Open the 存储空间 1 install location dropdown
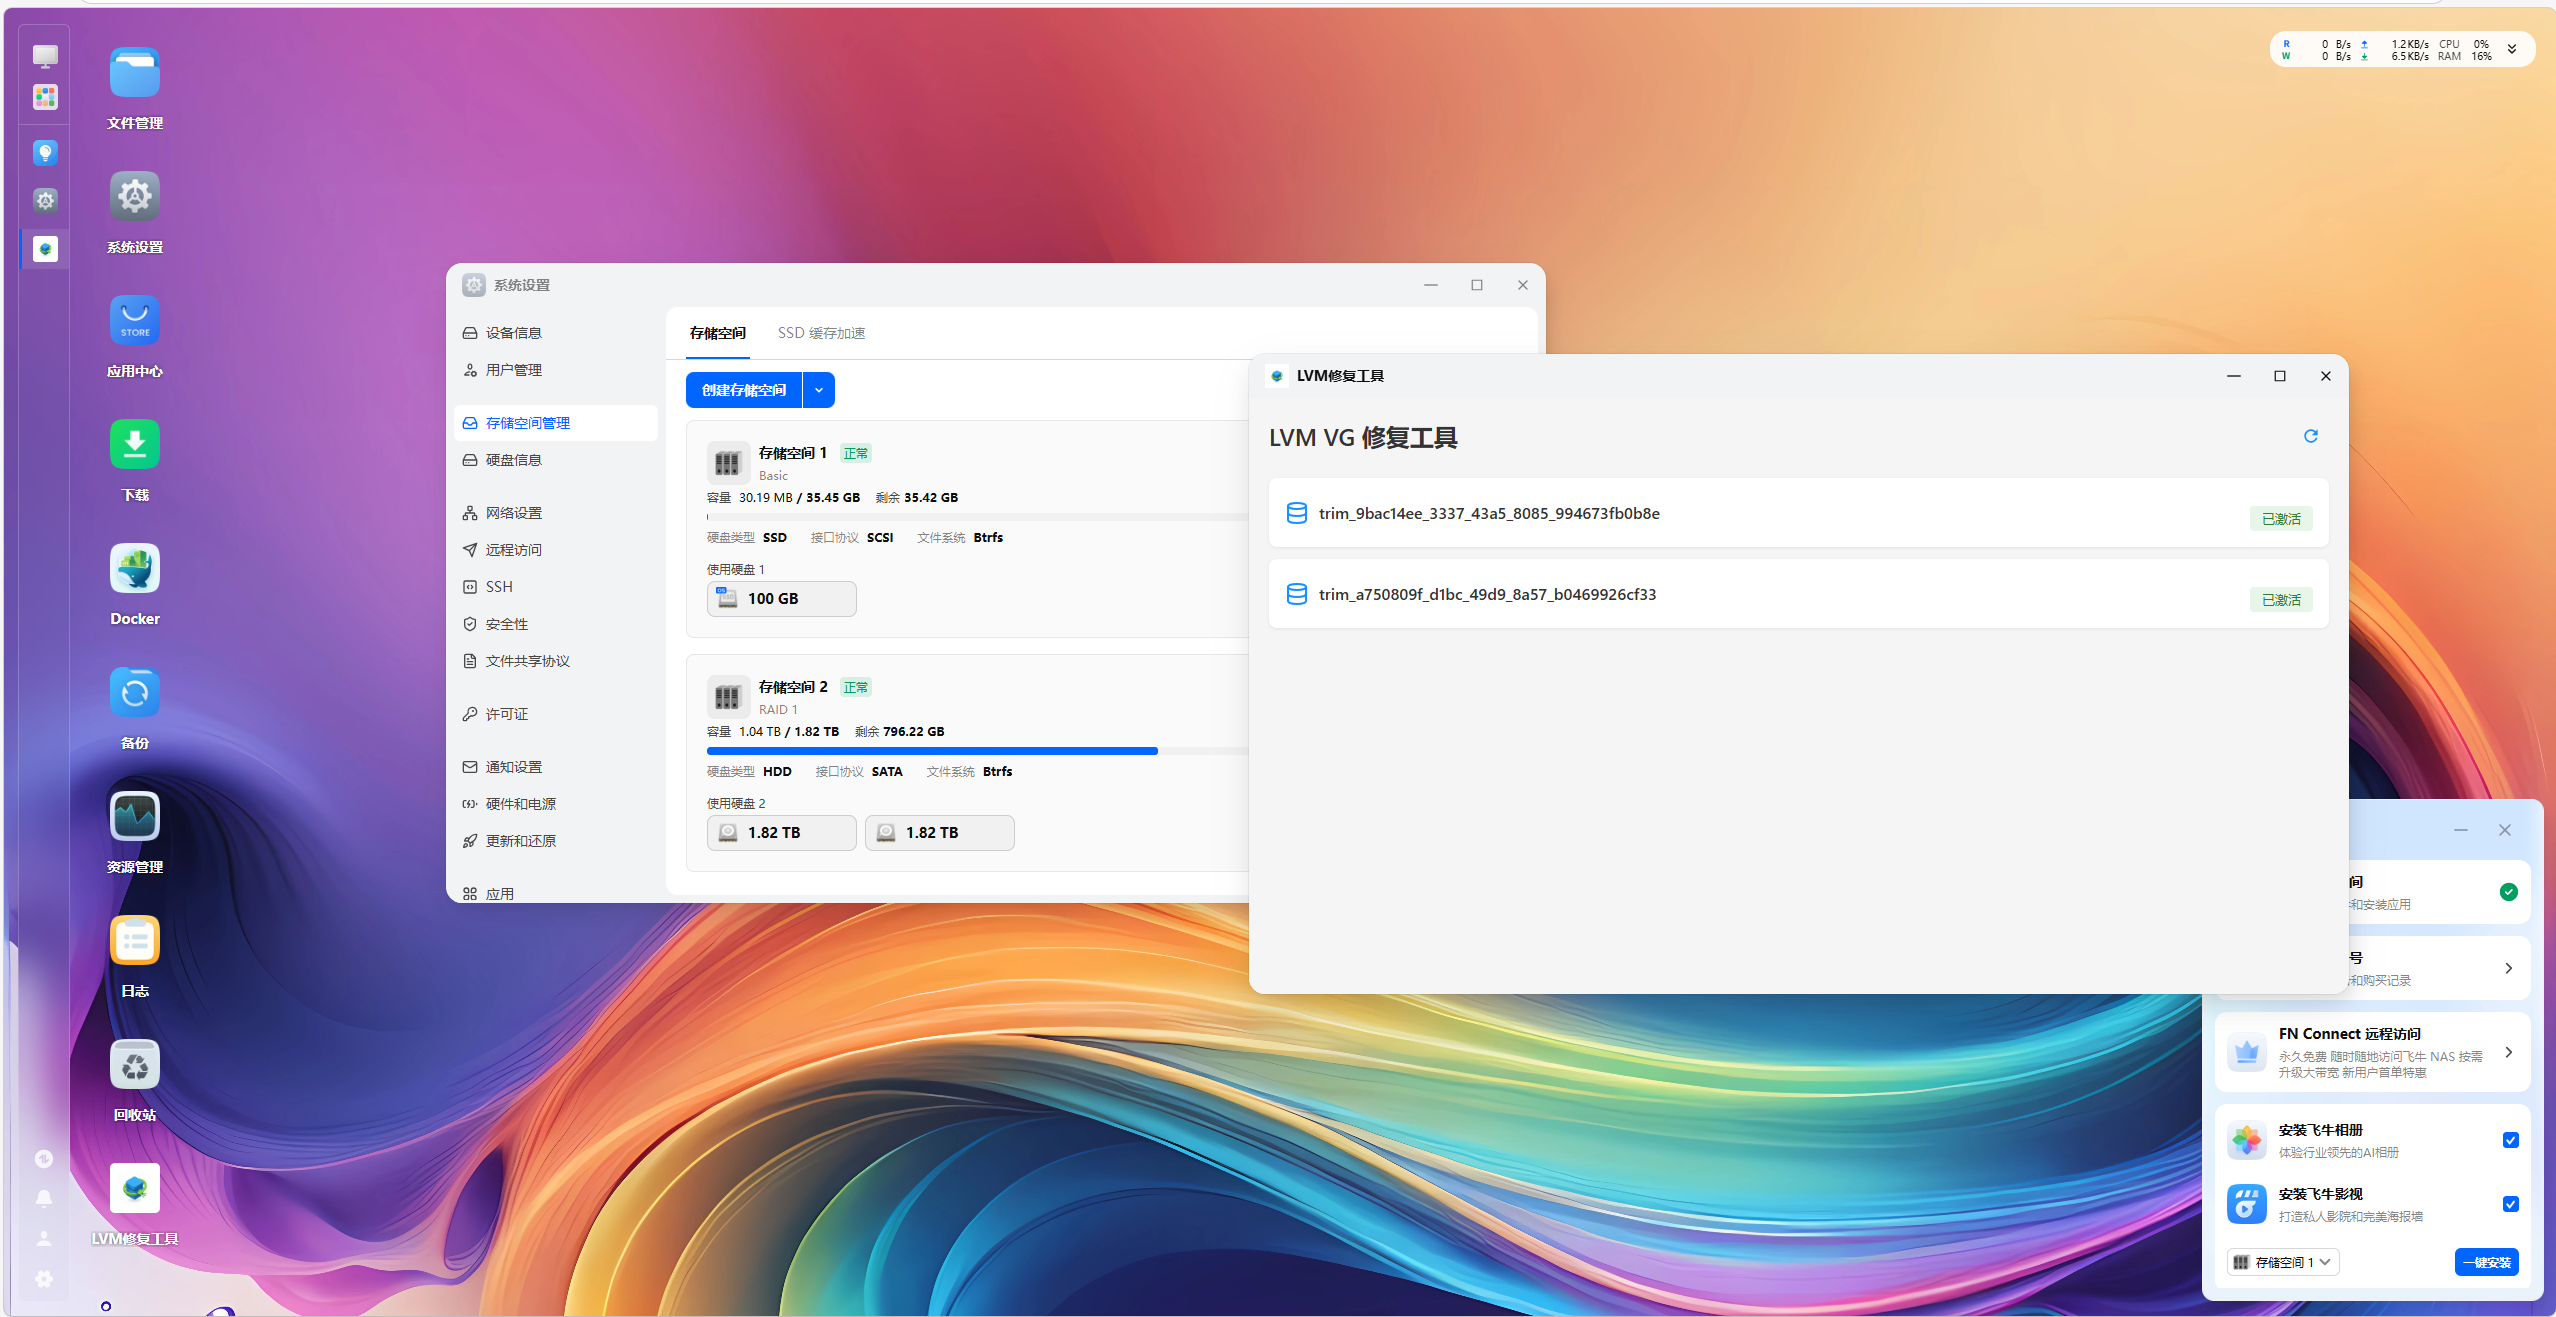Screen dimensions: 2556x1317 click(2284, 1262)
